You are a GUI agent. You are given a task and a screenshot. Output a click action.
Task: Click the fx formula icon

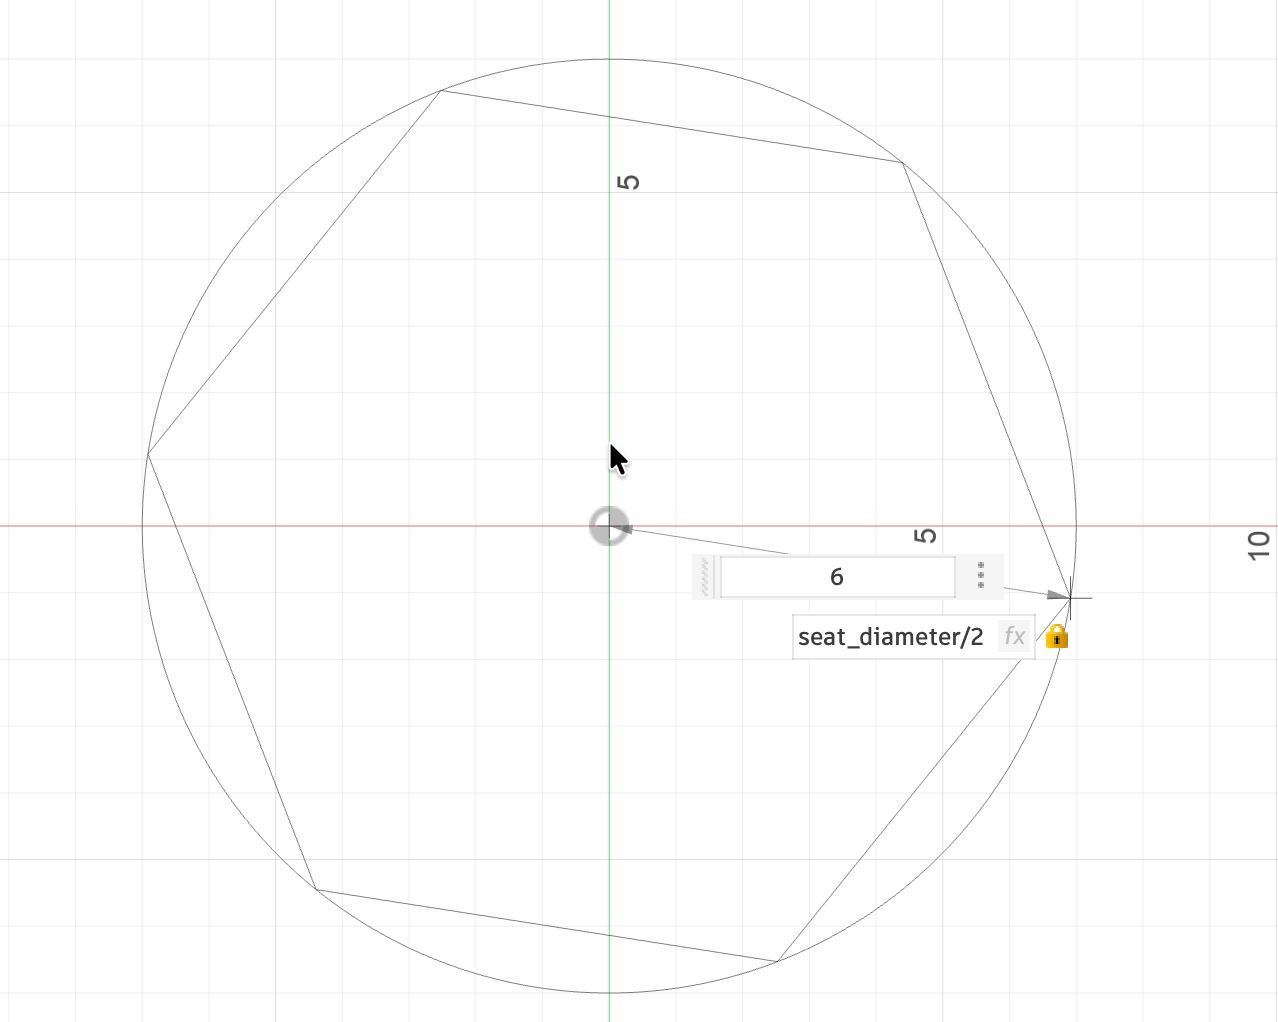point(1014,636)
